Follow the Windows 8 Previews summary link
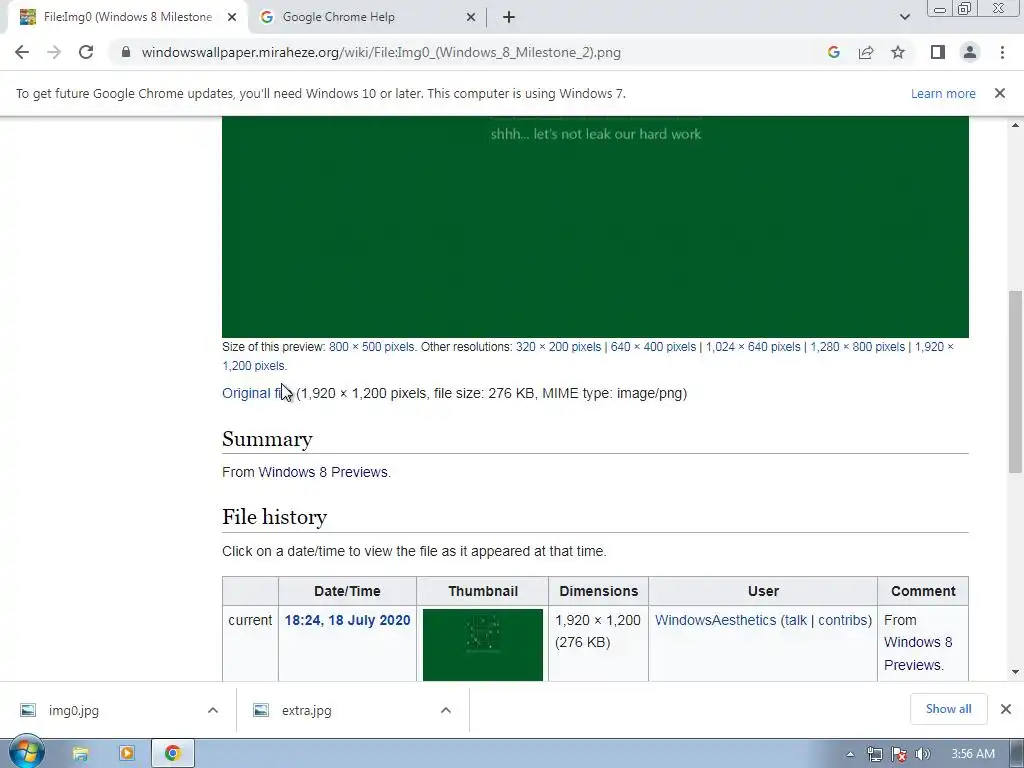 (323, 472)
